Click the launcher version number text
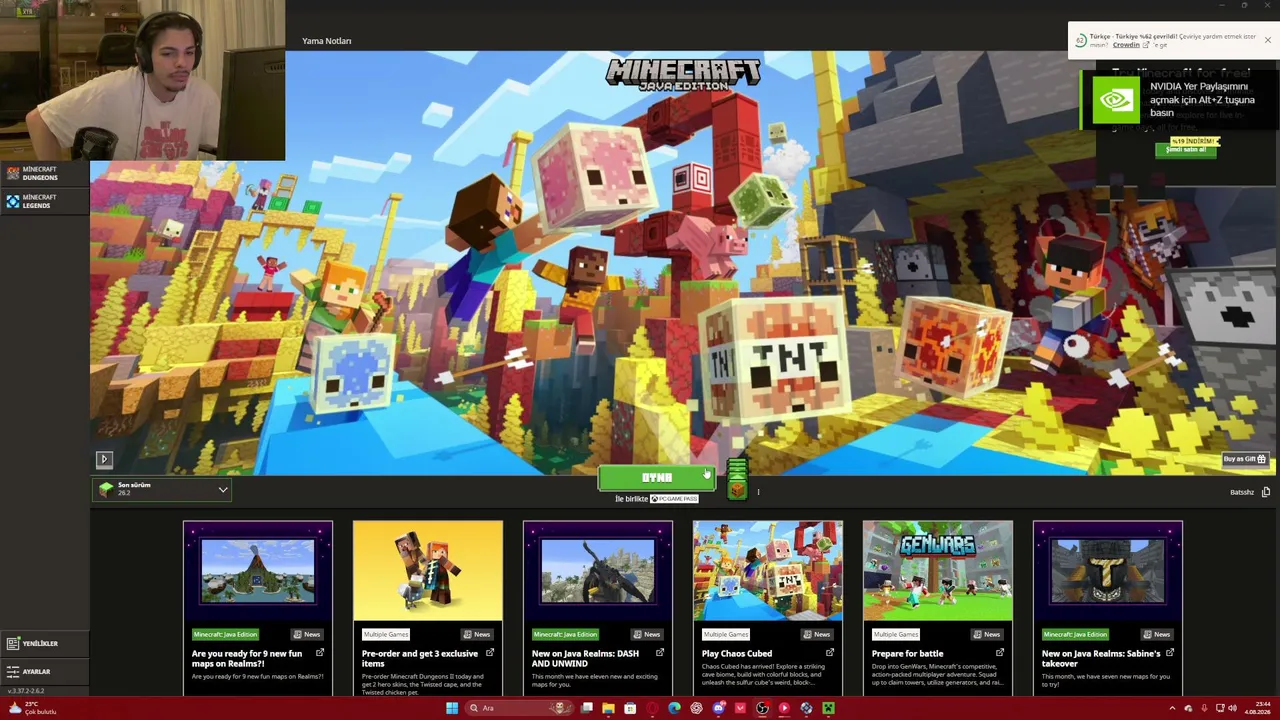 [x=26, y=691]
